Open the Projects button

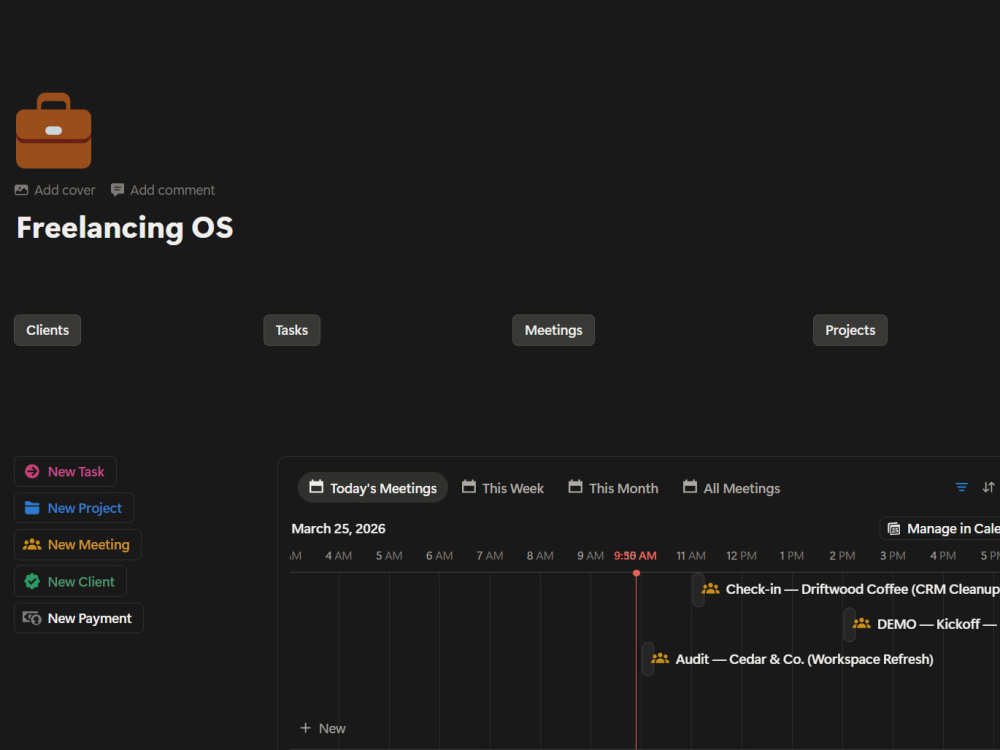[849, 330]
